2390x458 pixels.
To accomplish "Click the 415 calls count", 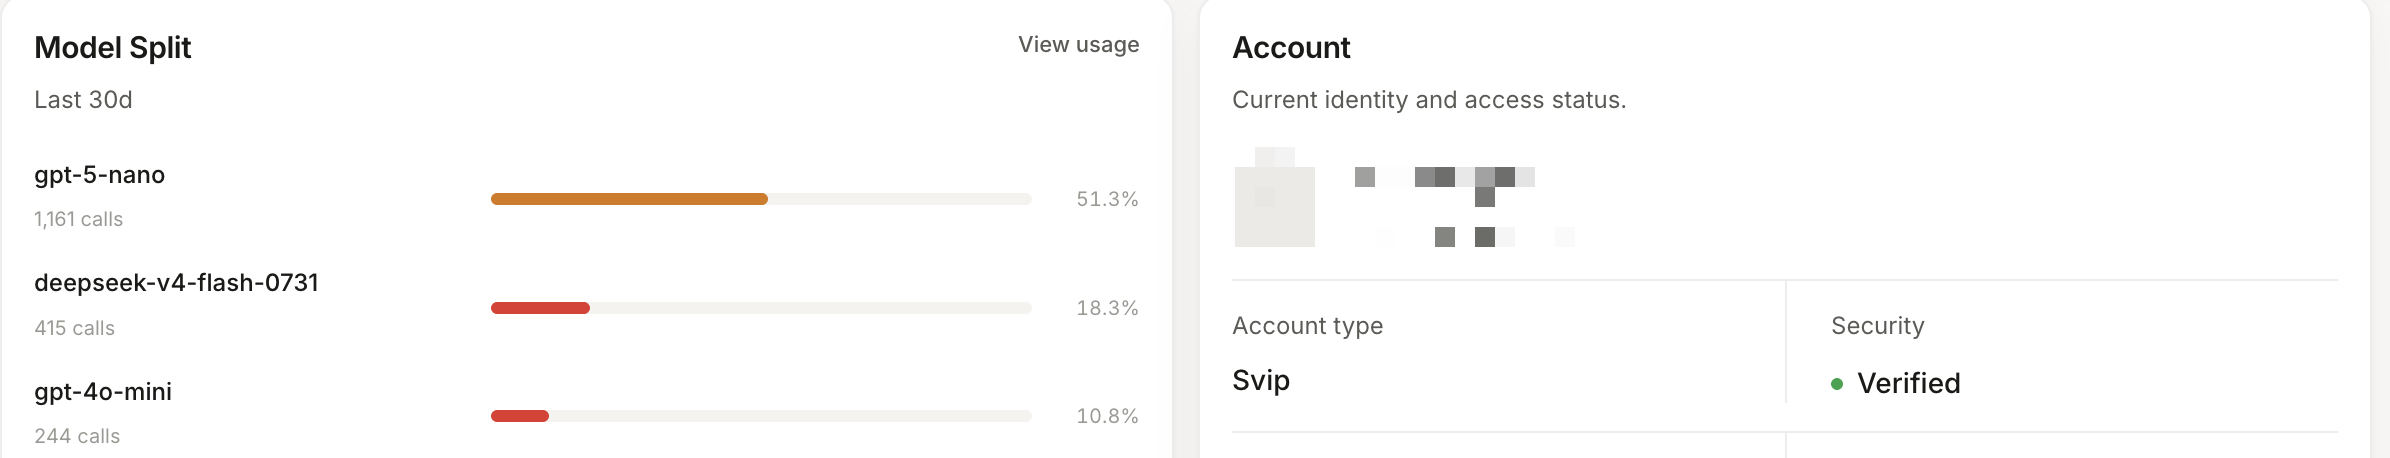I will (x=74, y=328).
